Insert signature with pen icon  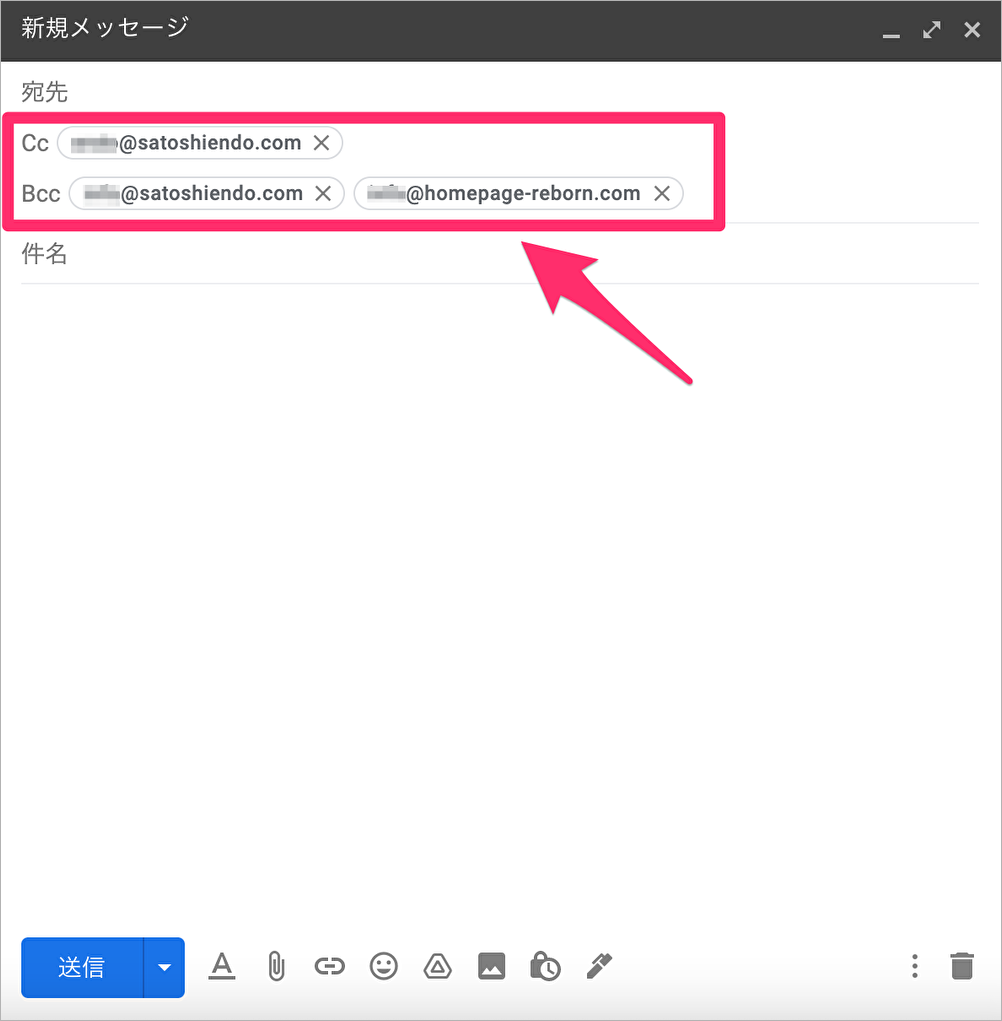(599, 966)
